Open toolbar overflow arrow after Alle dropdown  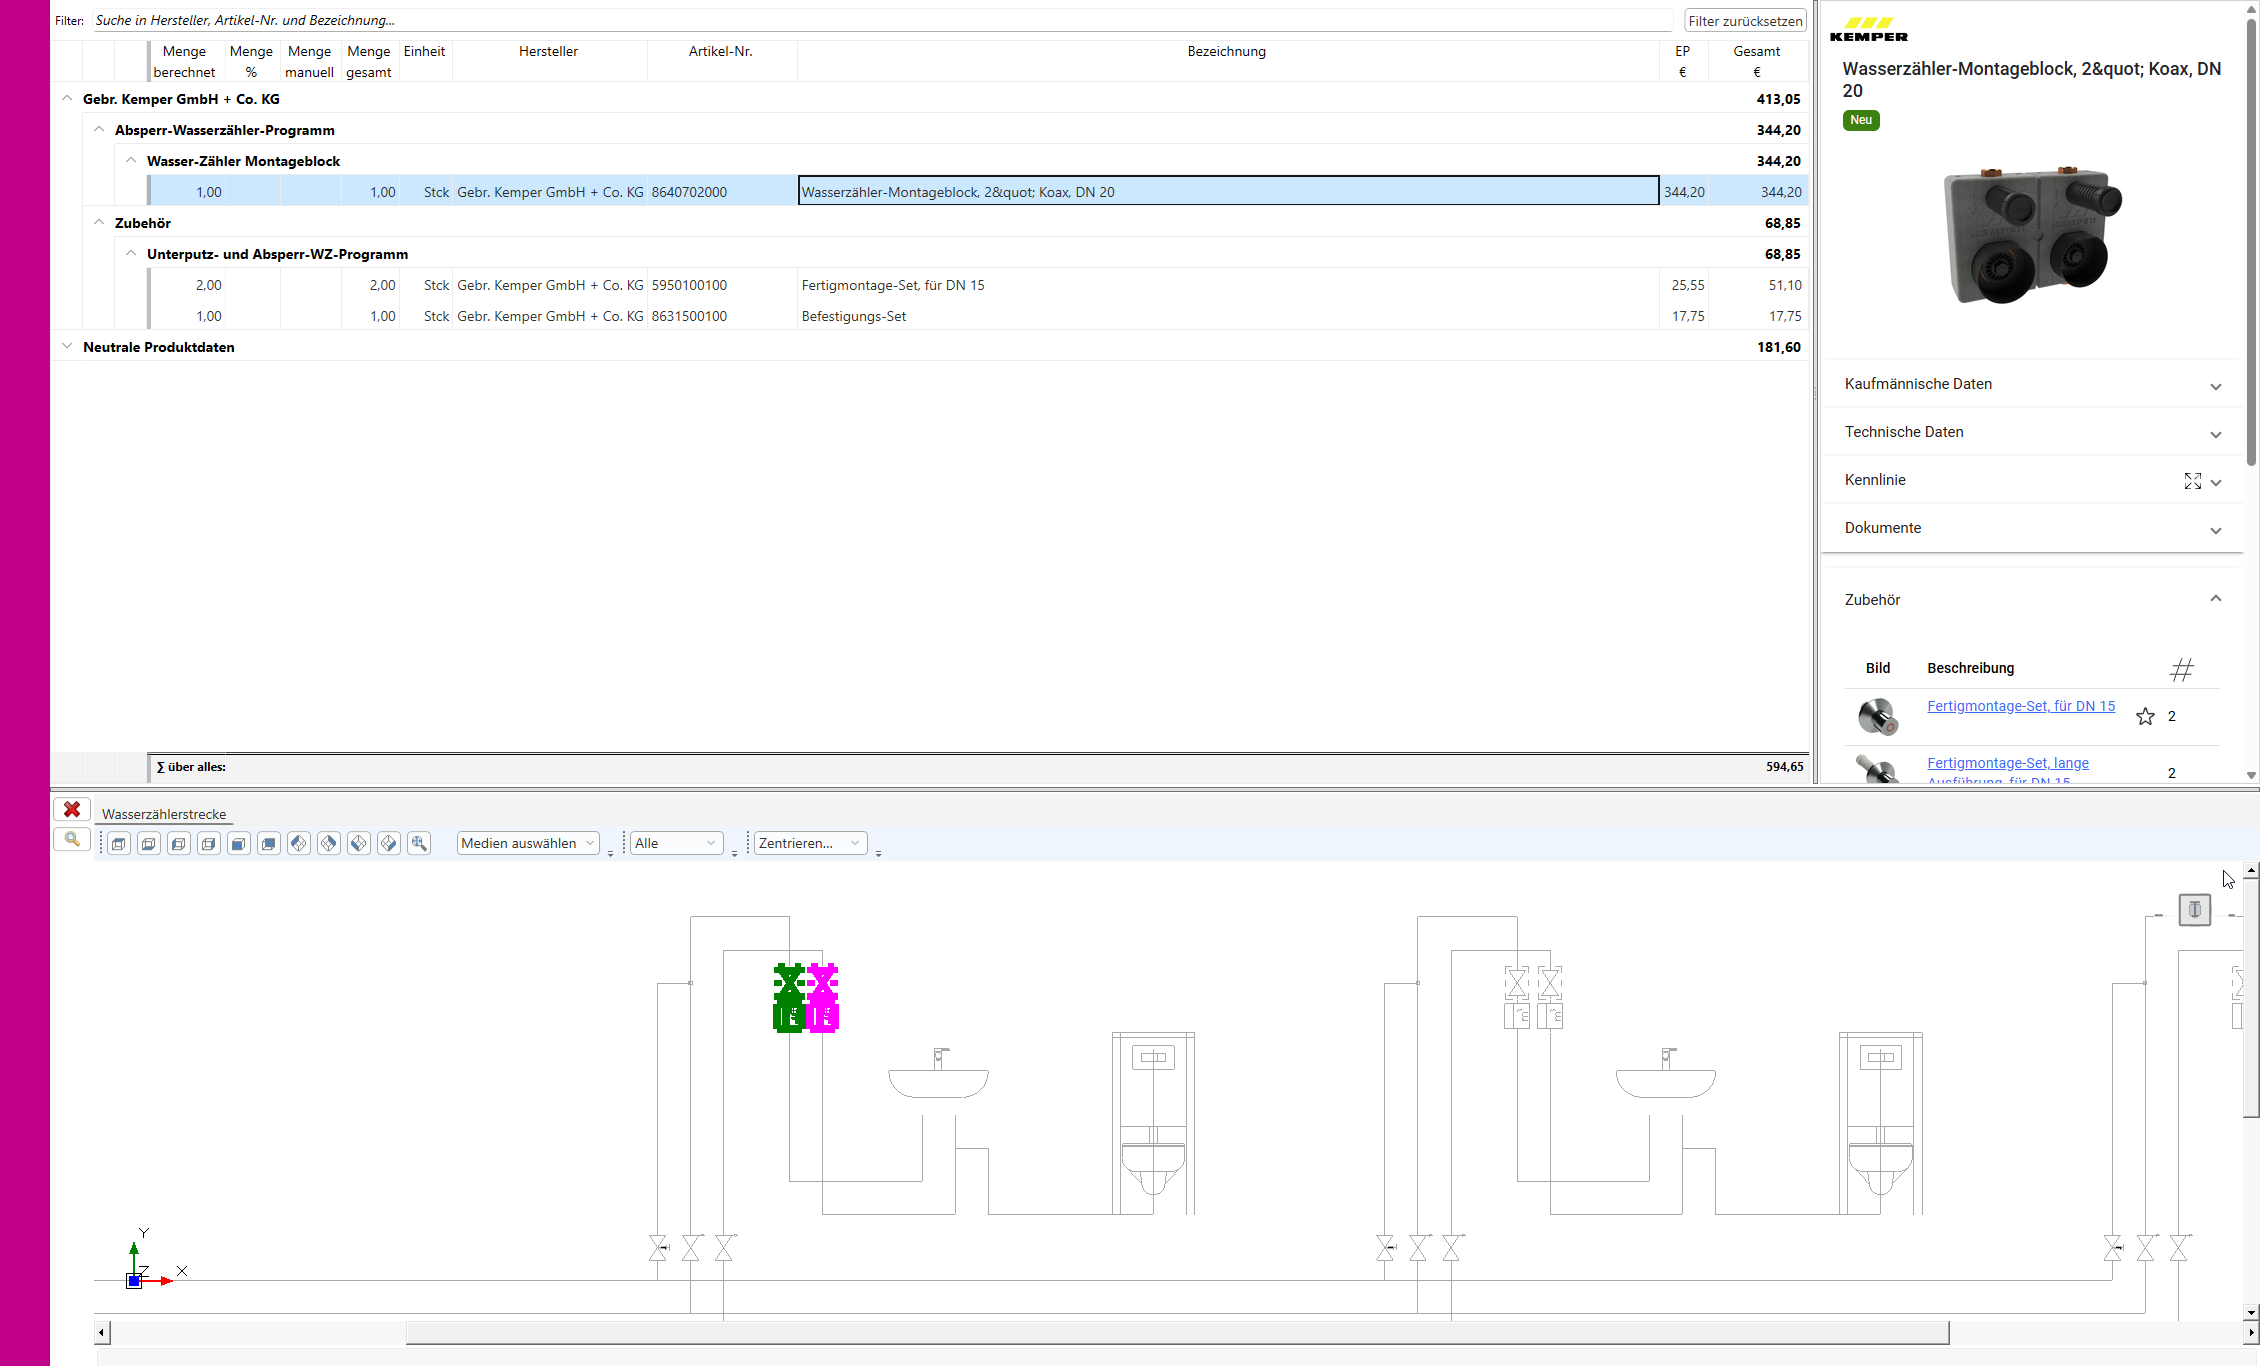[735, 853]
